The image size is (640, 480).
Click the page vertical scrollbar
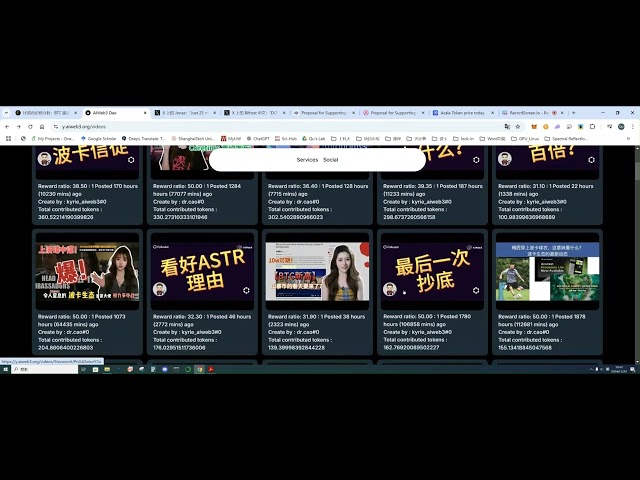(637, 254)
